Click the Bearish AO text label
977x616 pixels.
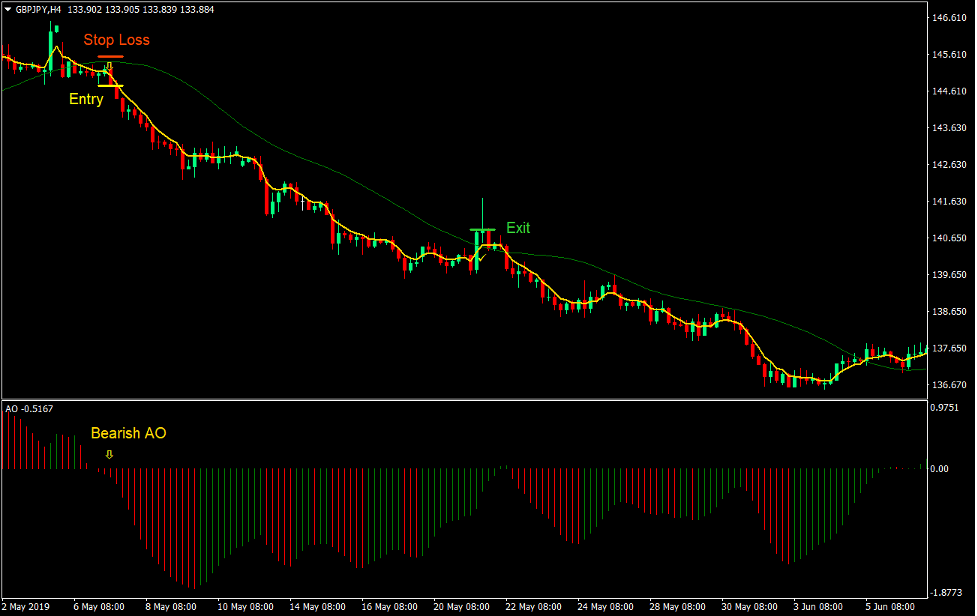[128, 433]
